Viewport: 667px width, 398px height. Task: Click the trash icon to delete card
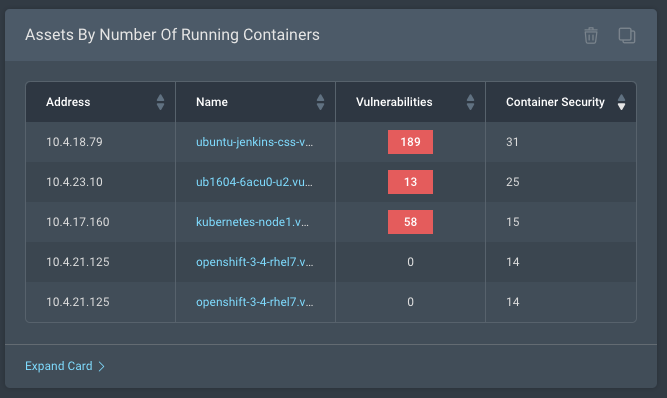coord(590,35)
